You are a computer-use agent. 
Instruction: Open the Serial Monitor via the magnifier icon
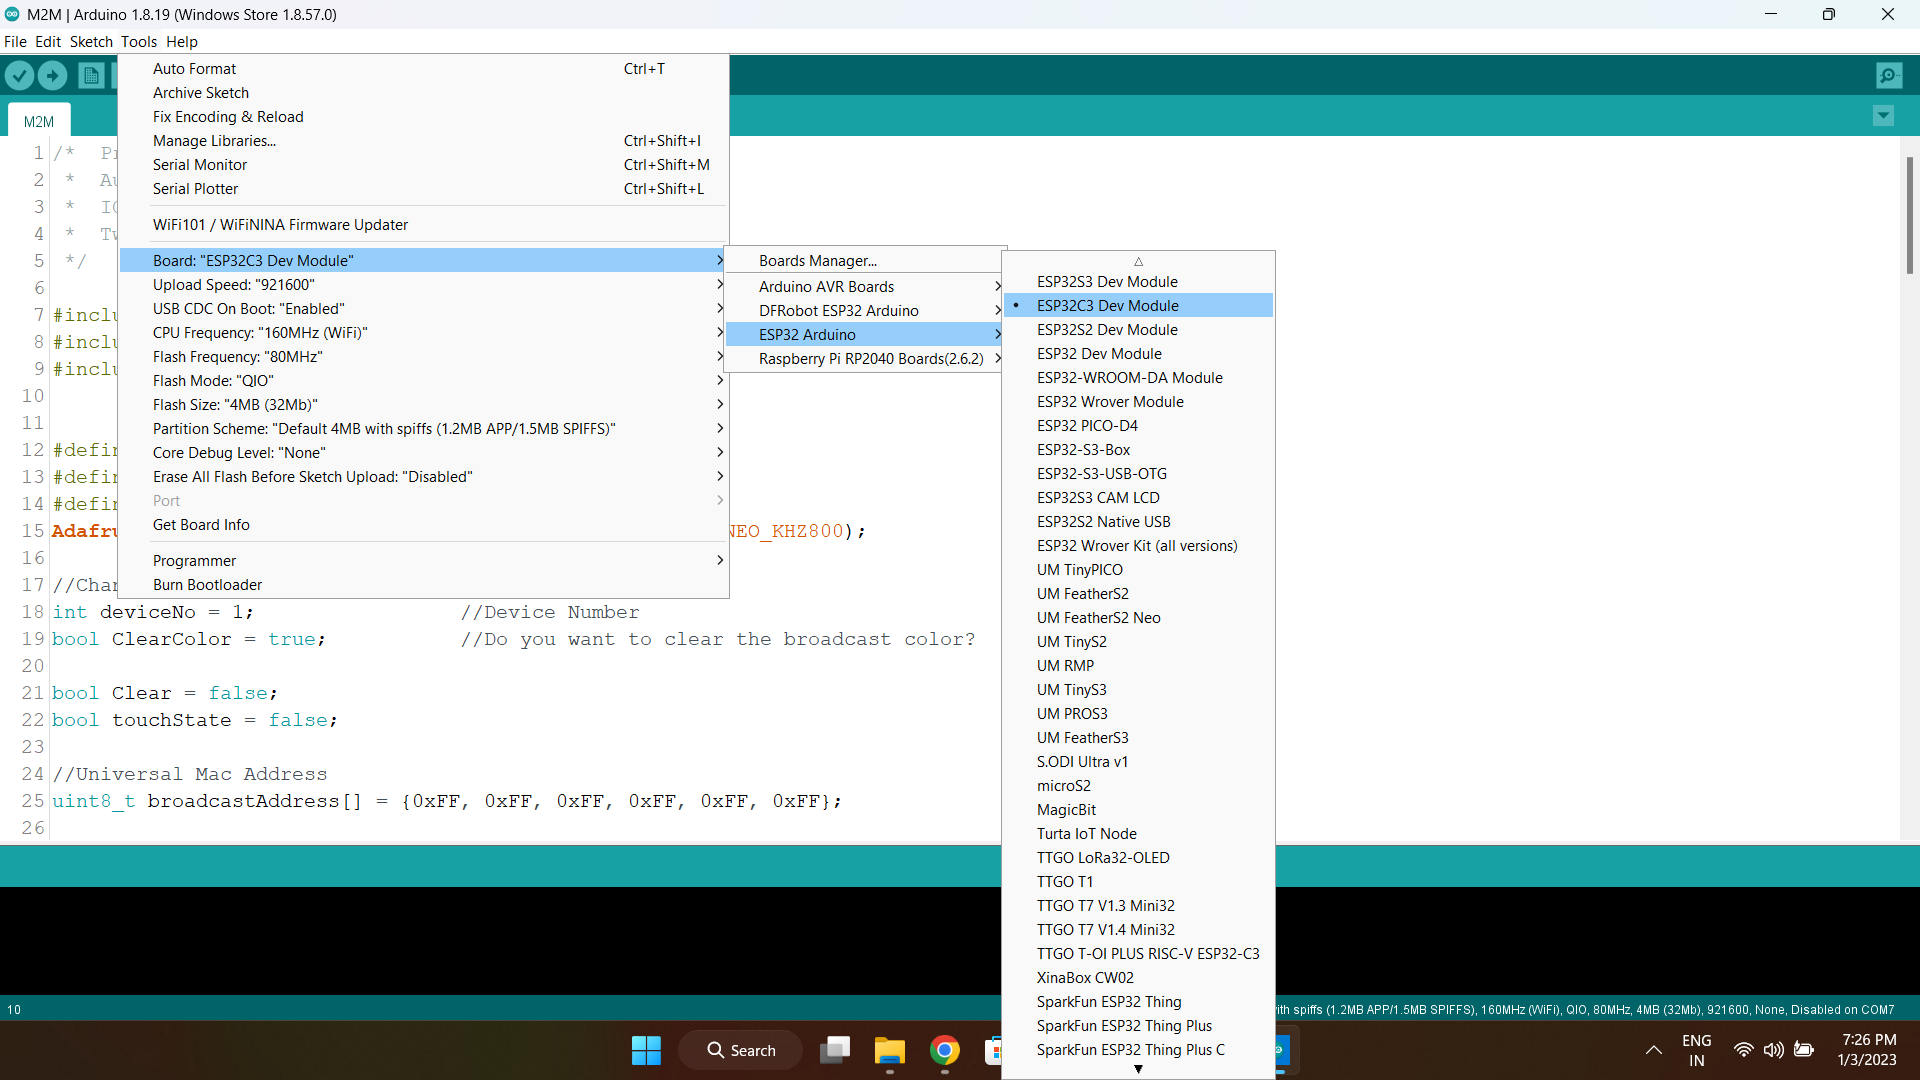(x=1889, y=75)
